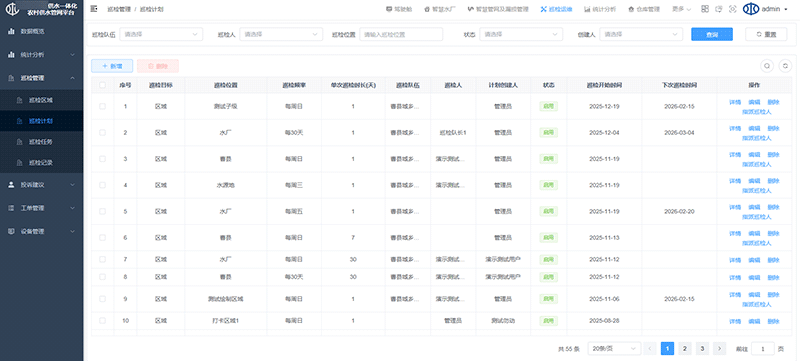Screen dimensions: 800x361
Task: Tick the select-all checkbox in table header
Action: (103, 85)
